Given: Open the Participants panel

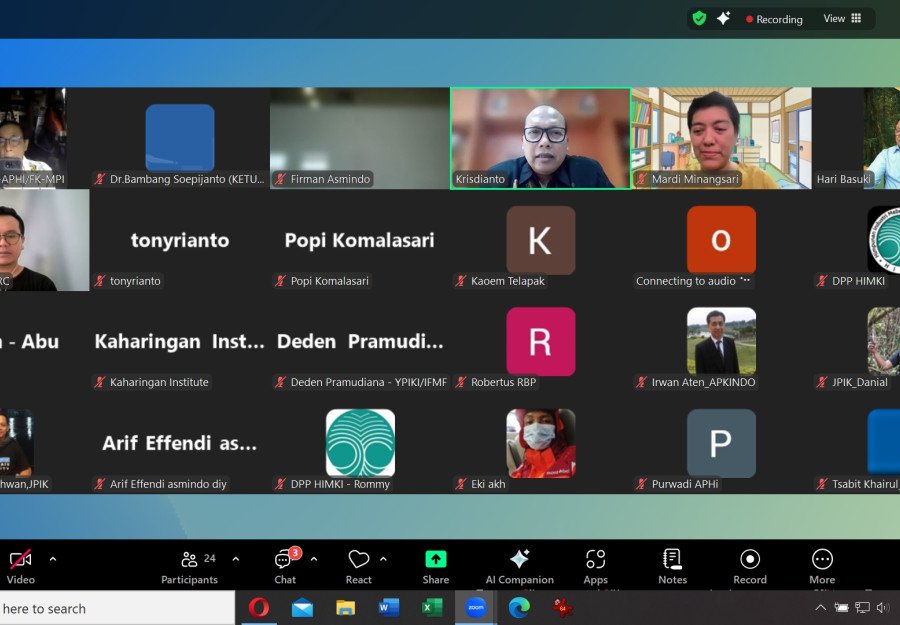Looking at the screenshot, I should pyautogui.click(x=189, y=567).
